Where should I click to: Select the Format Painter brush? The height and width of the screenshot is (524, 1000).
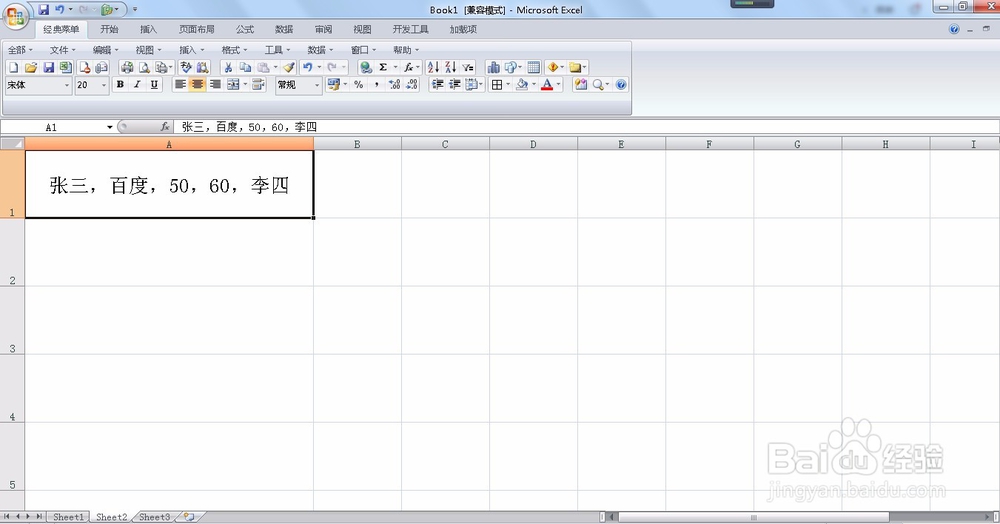289,67
